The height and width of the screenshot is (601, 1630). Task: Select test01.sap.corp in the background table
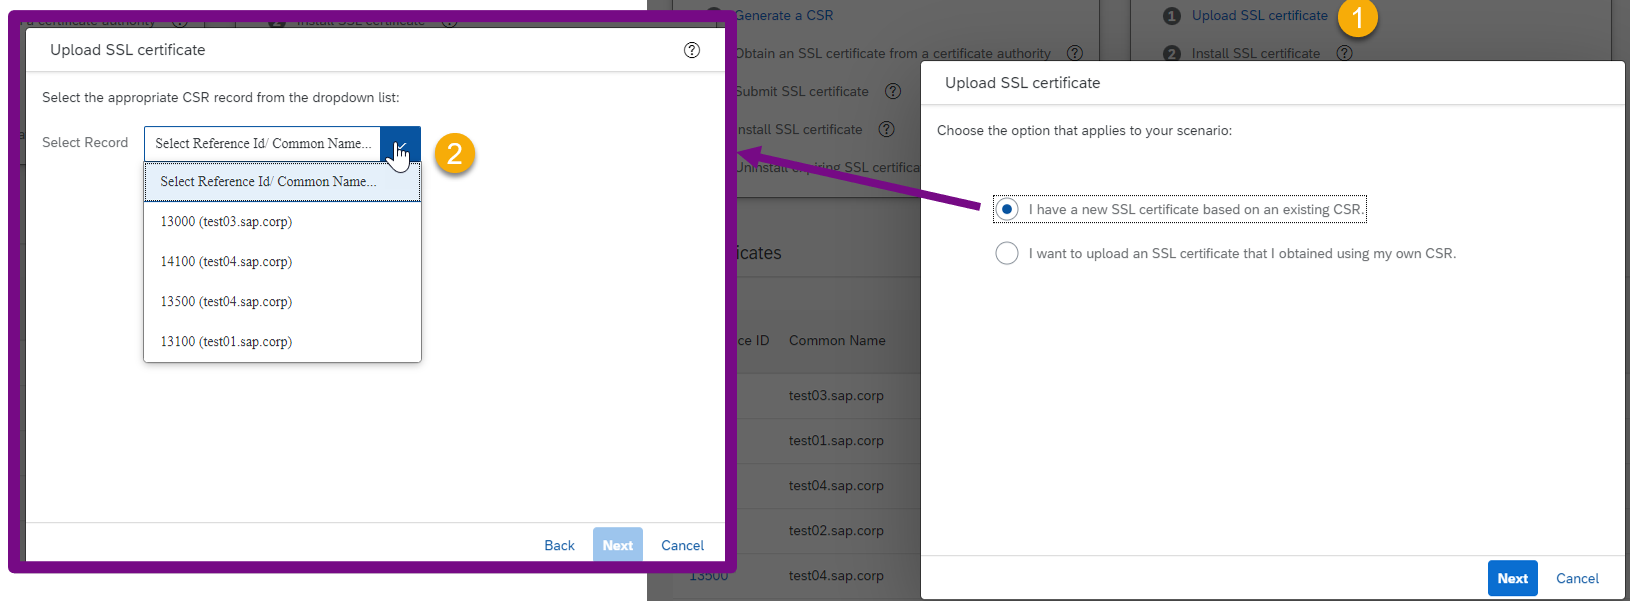pyautogui.click(x=836, y=441)
